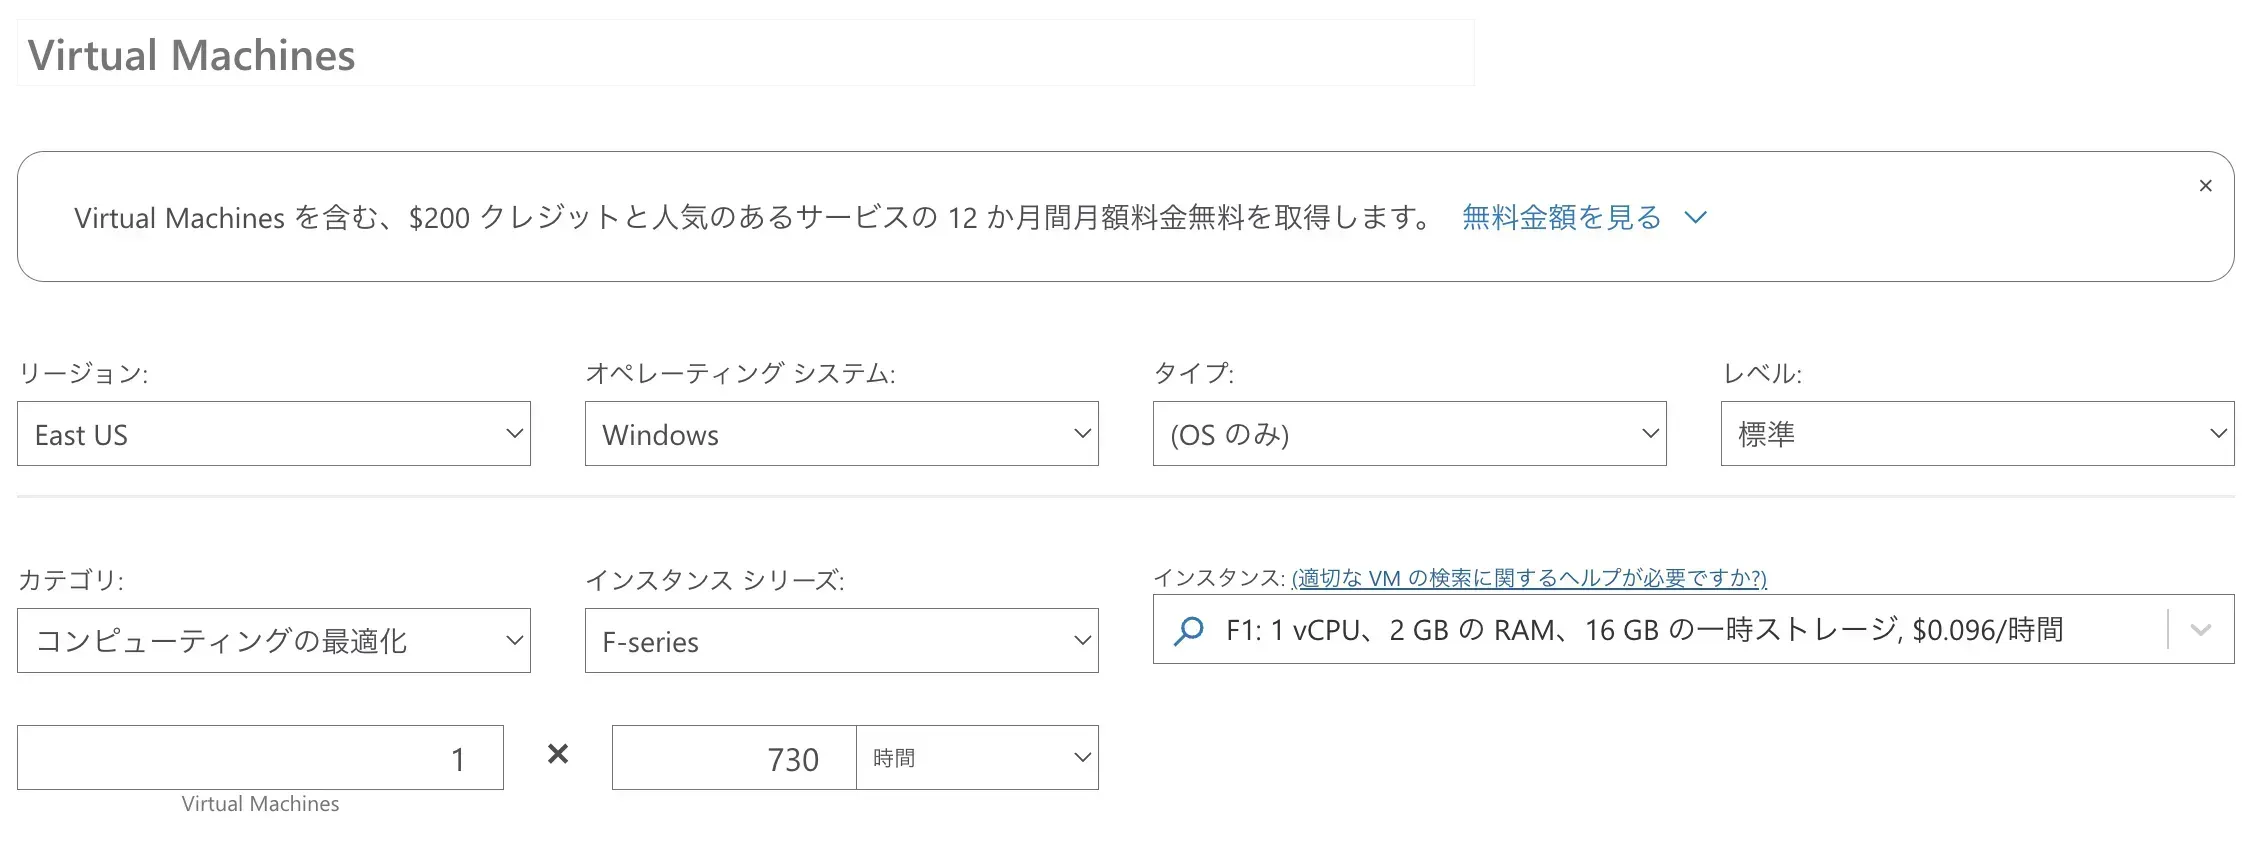Screen dimensions: 2266x844
Task: Click the instance dropdown arrow for F1
Action: 2200,630
